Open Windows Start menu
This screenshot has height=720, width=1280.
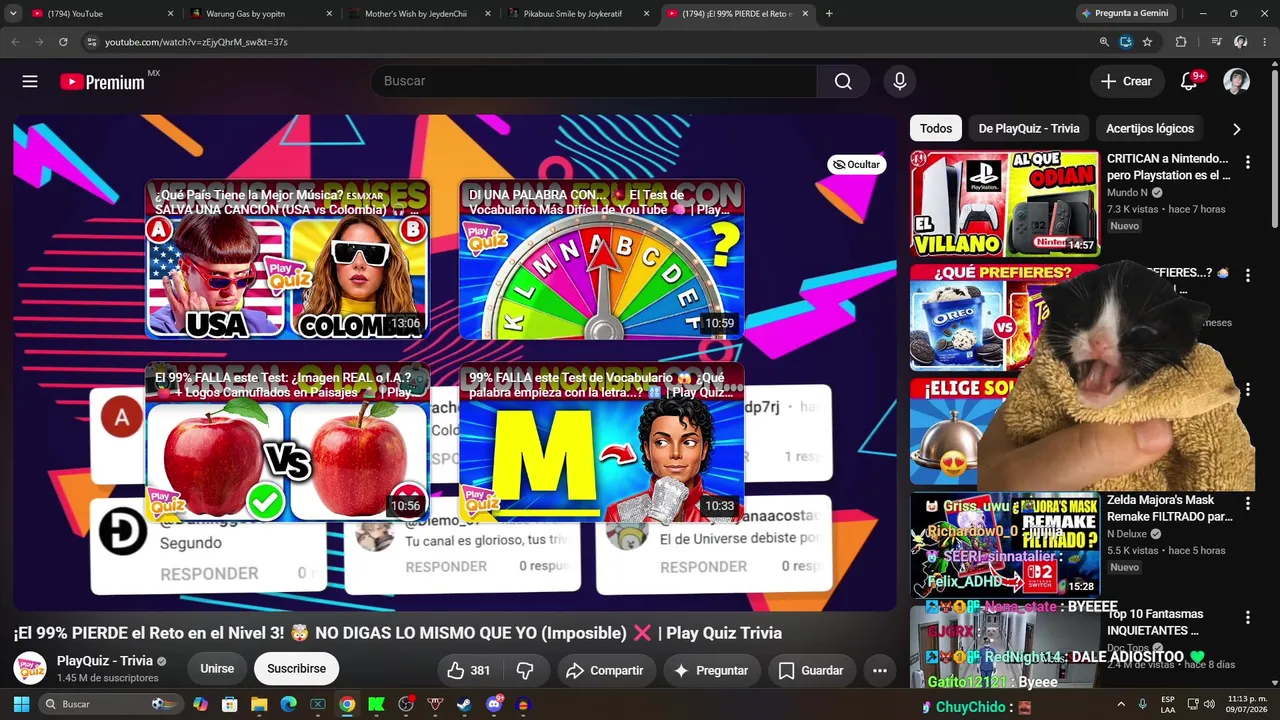point(21,704)
